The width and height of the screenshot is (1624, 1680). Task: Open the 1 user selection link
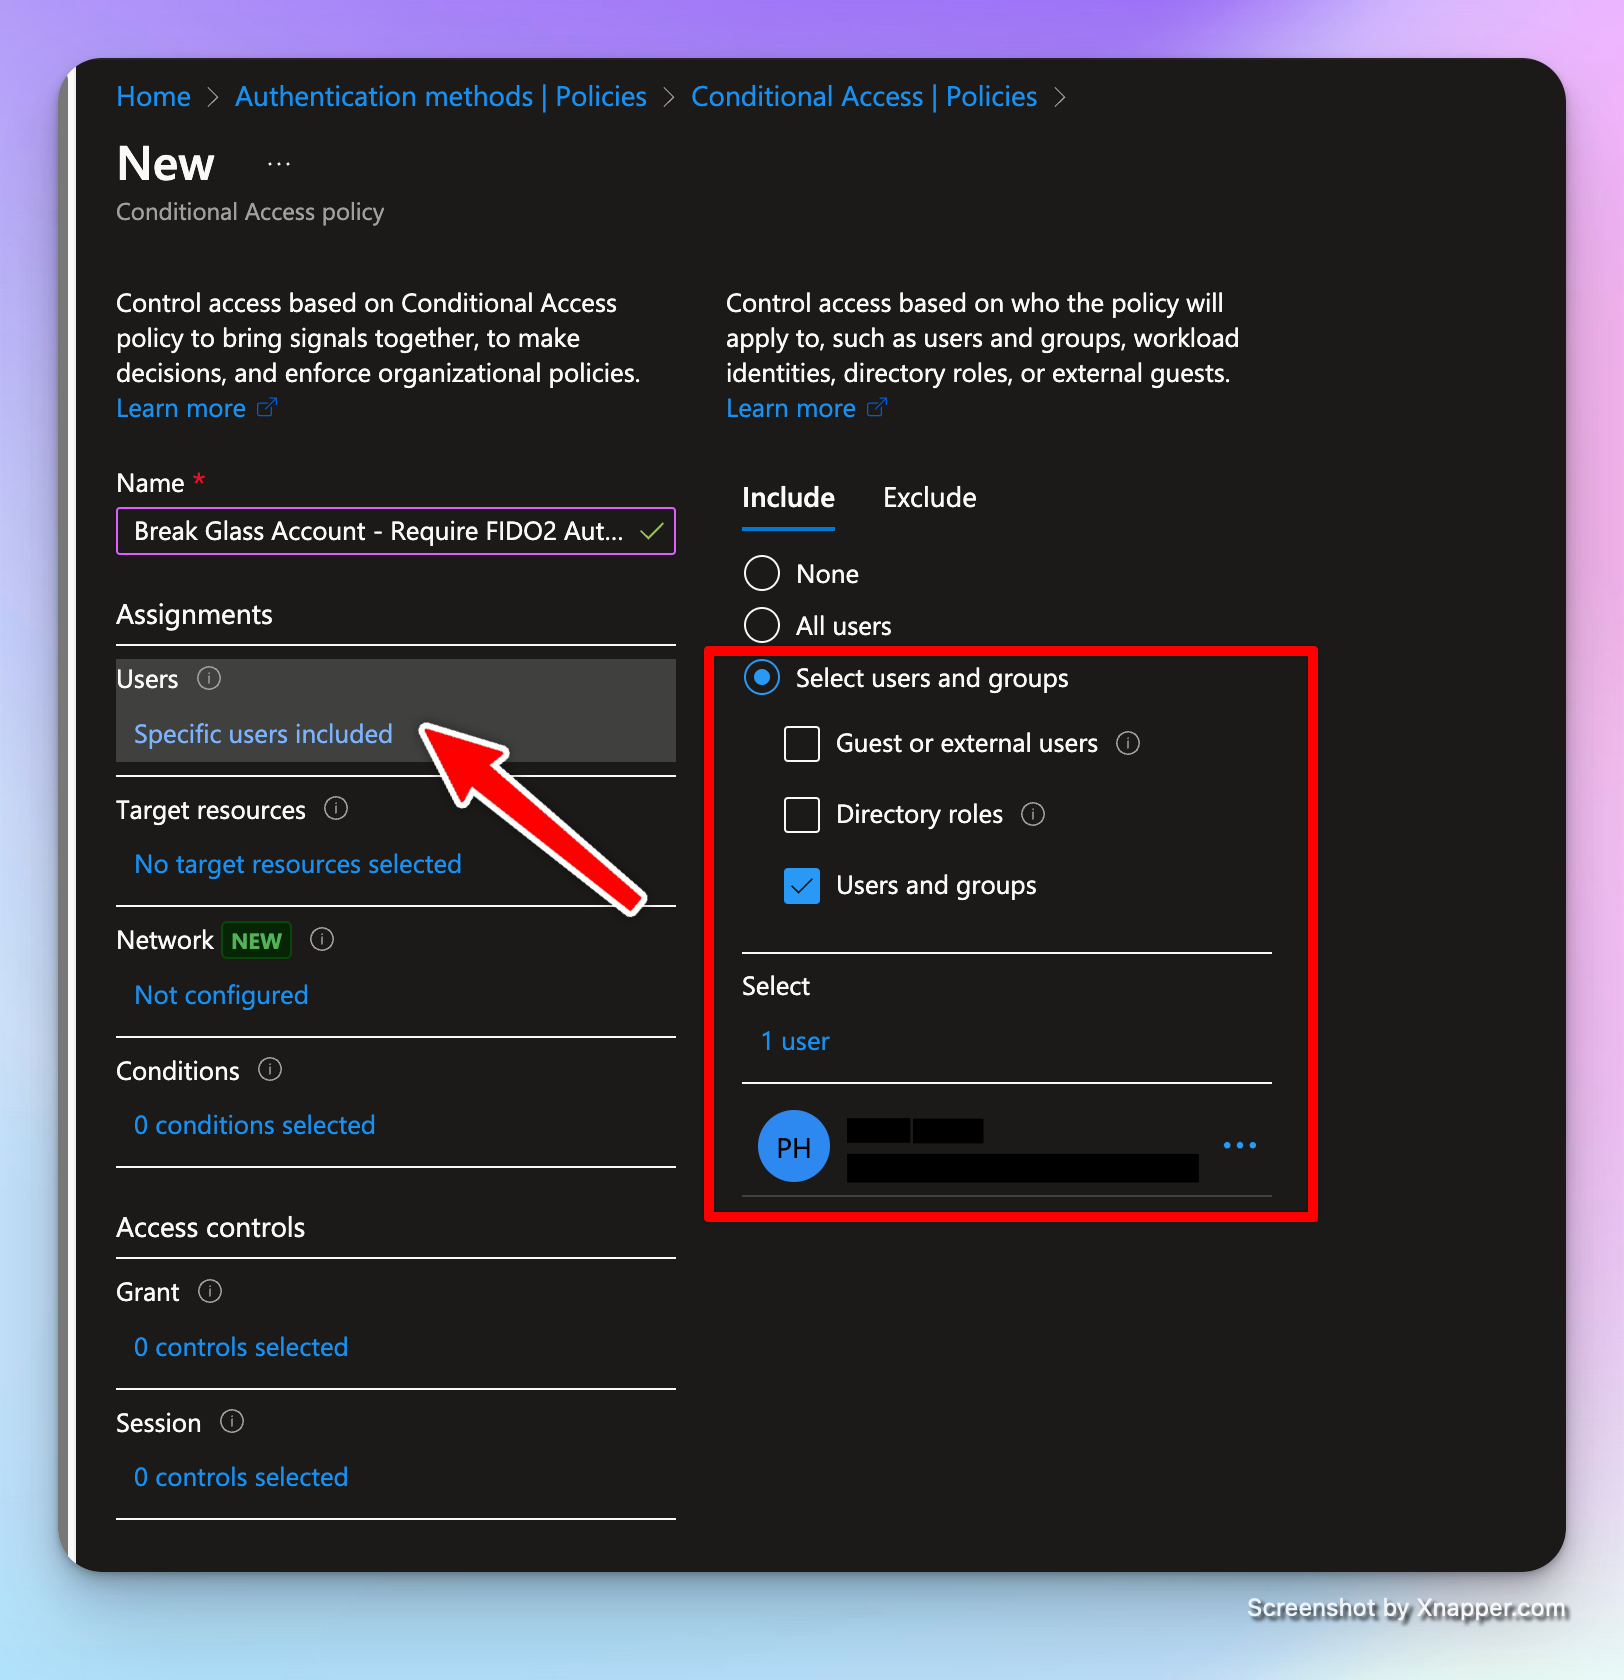[796, 1041]
